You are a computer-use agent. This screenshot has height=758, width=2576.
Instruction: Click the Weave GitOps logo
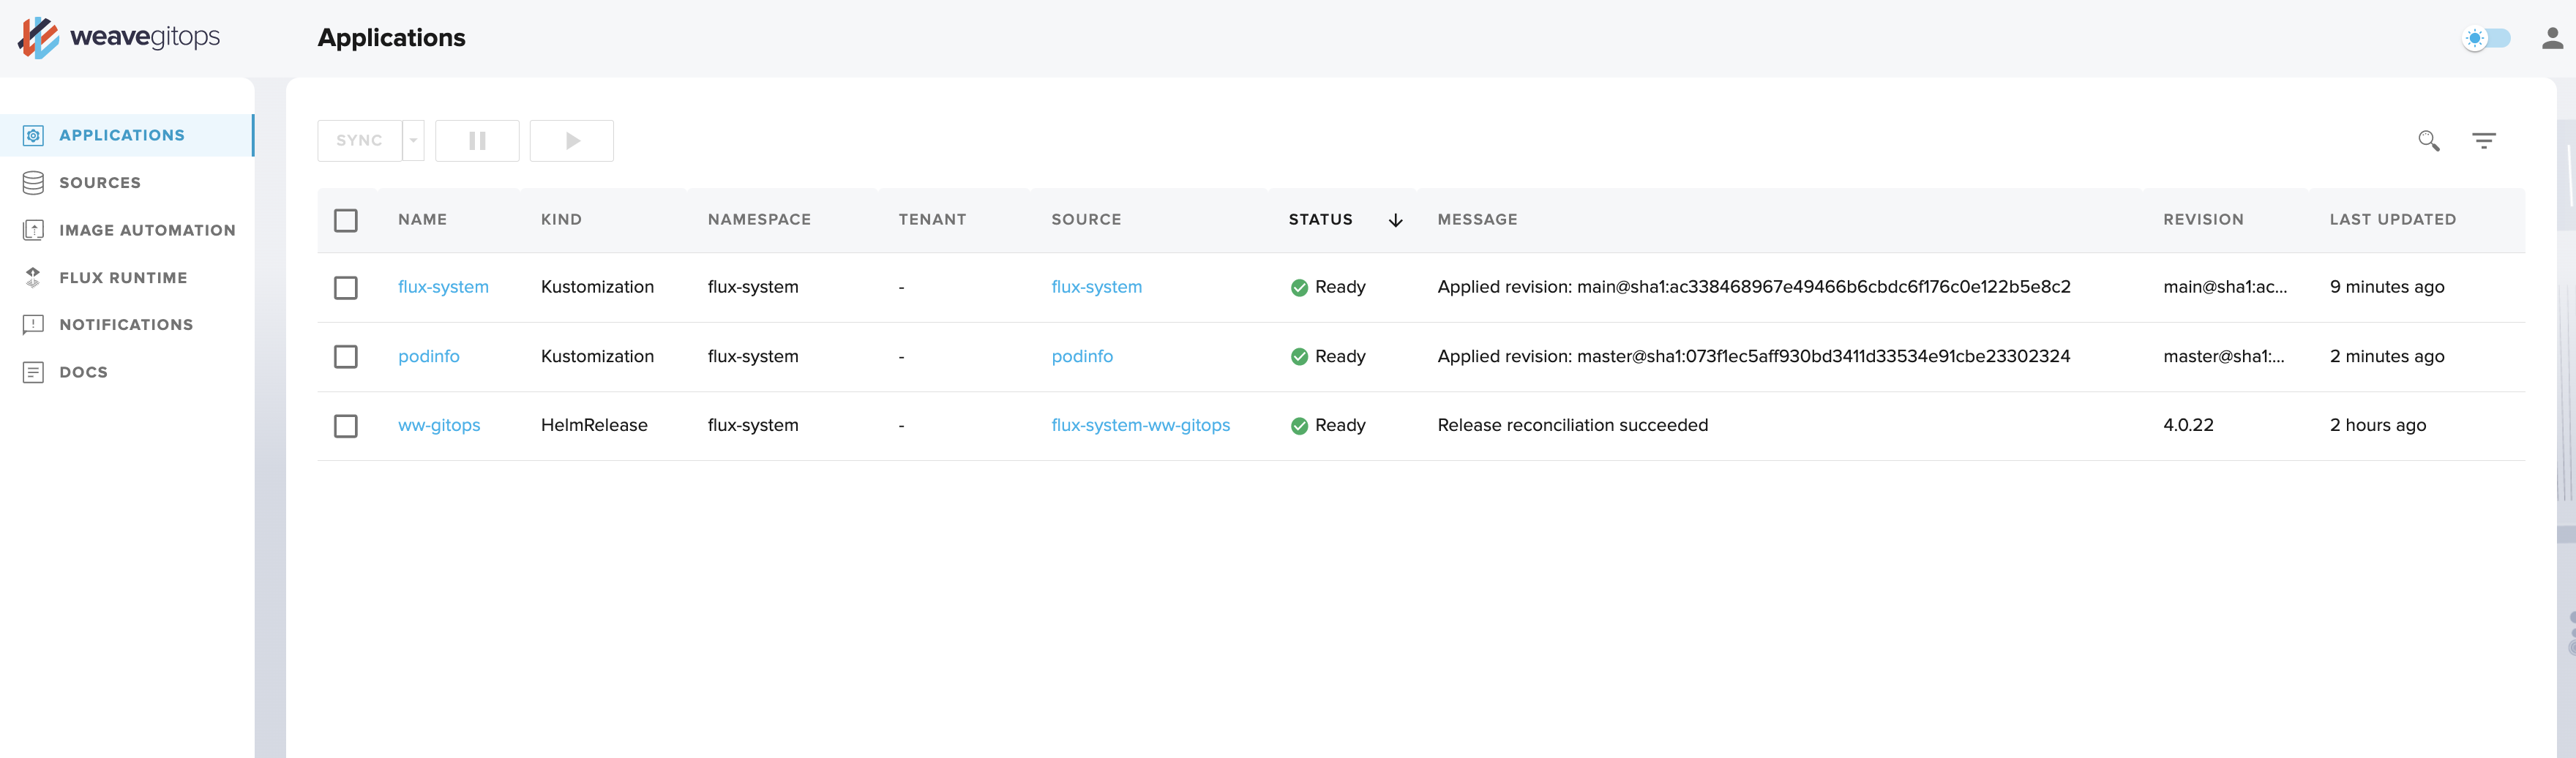coord(118,37)
